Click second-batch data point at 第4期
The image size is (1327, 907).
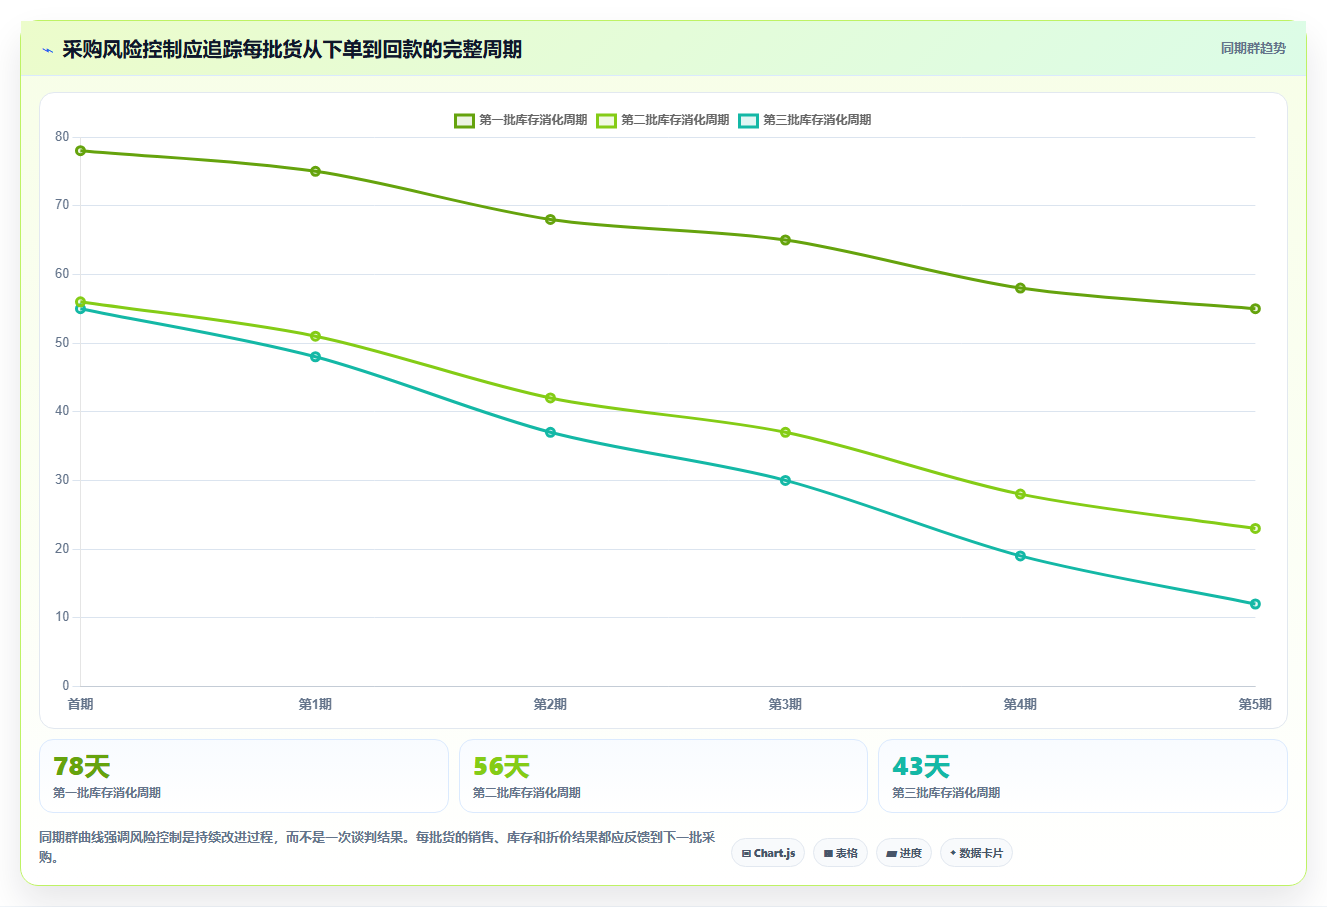click(x=1020, y=494)
